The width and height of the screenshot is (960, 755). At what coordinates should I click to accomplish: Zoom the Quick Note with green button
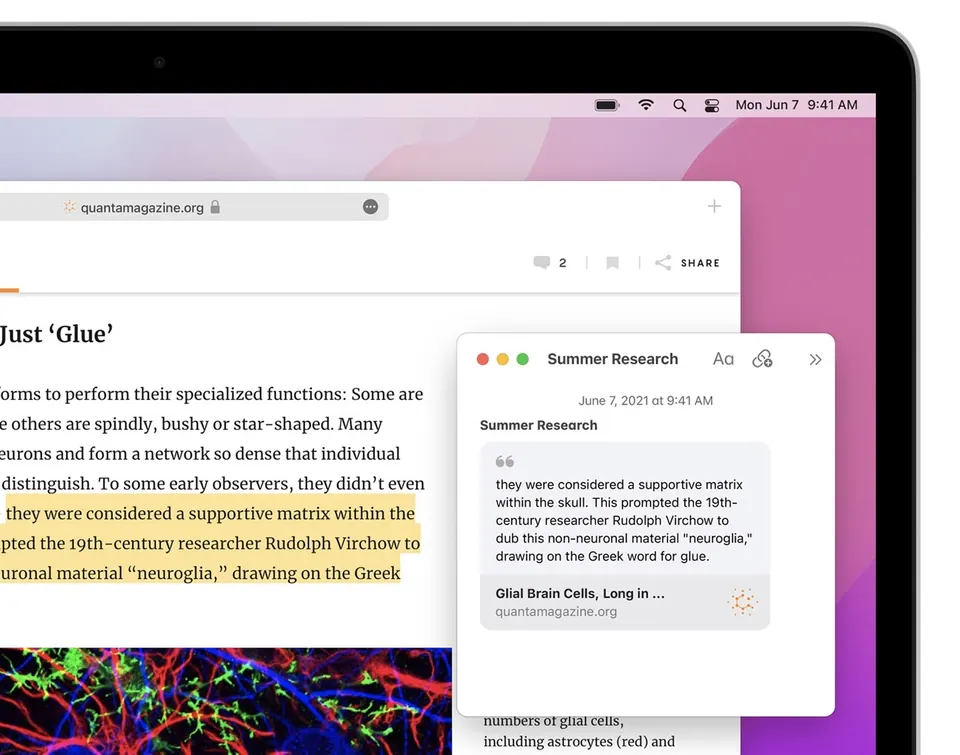tap(522, 359)
